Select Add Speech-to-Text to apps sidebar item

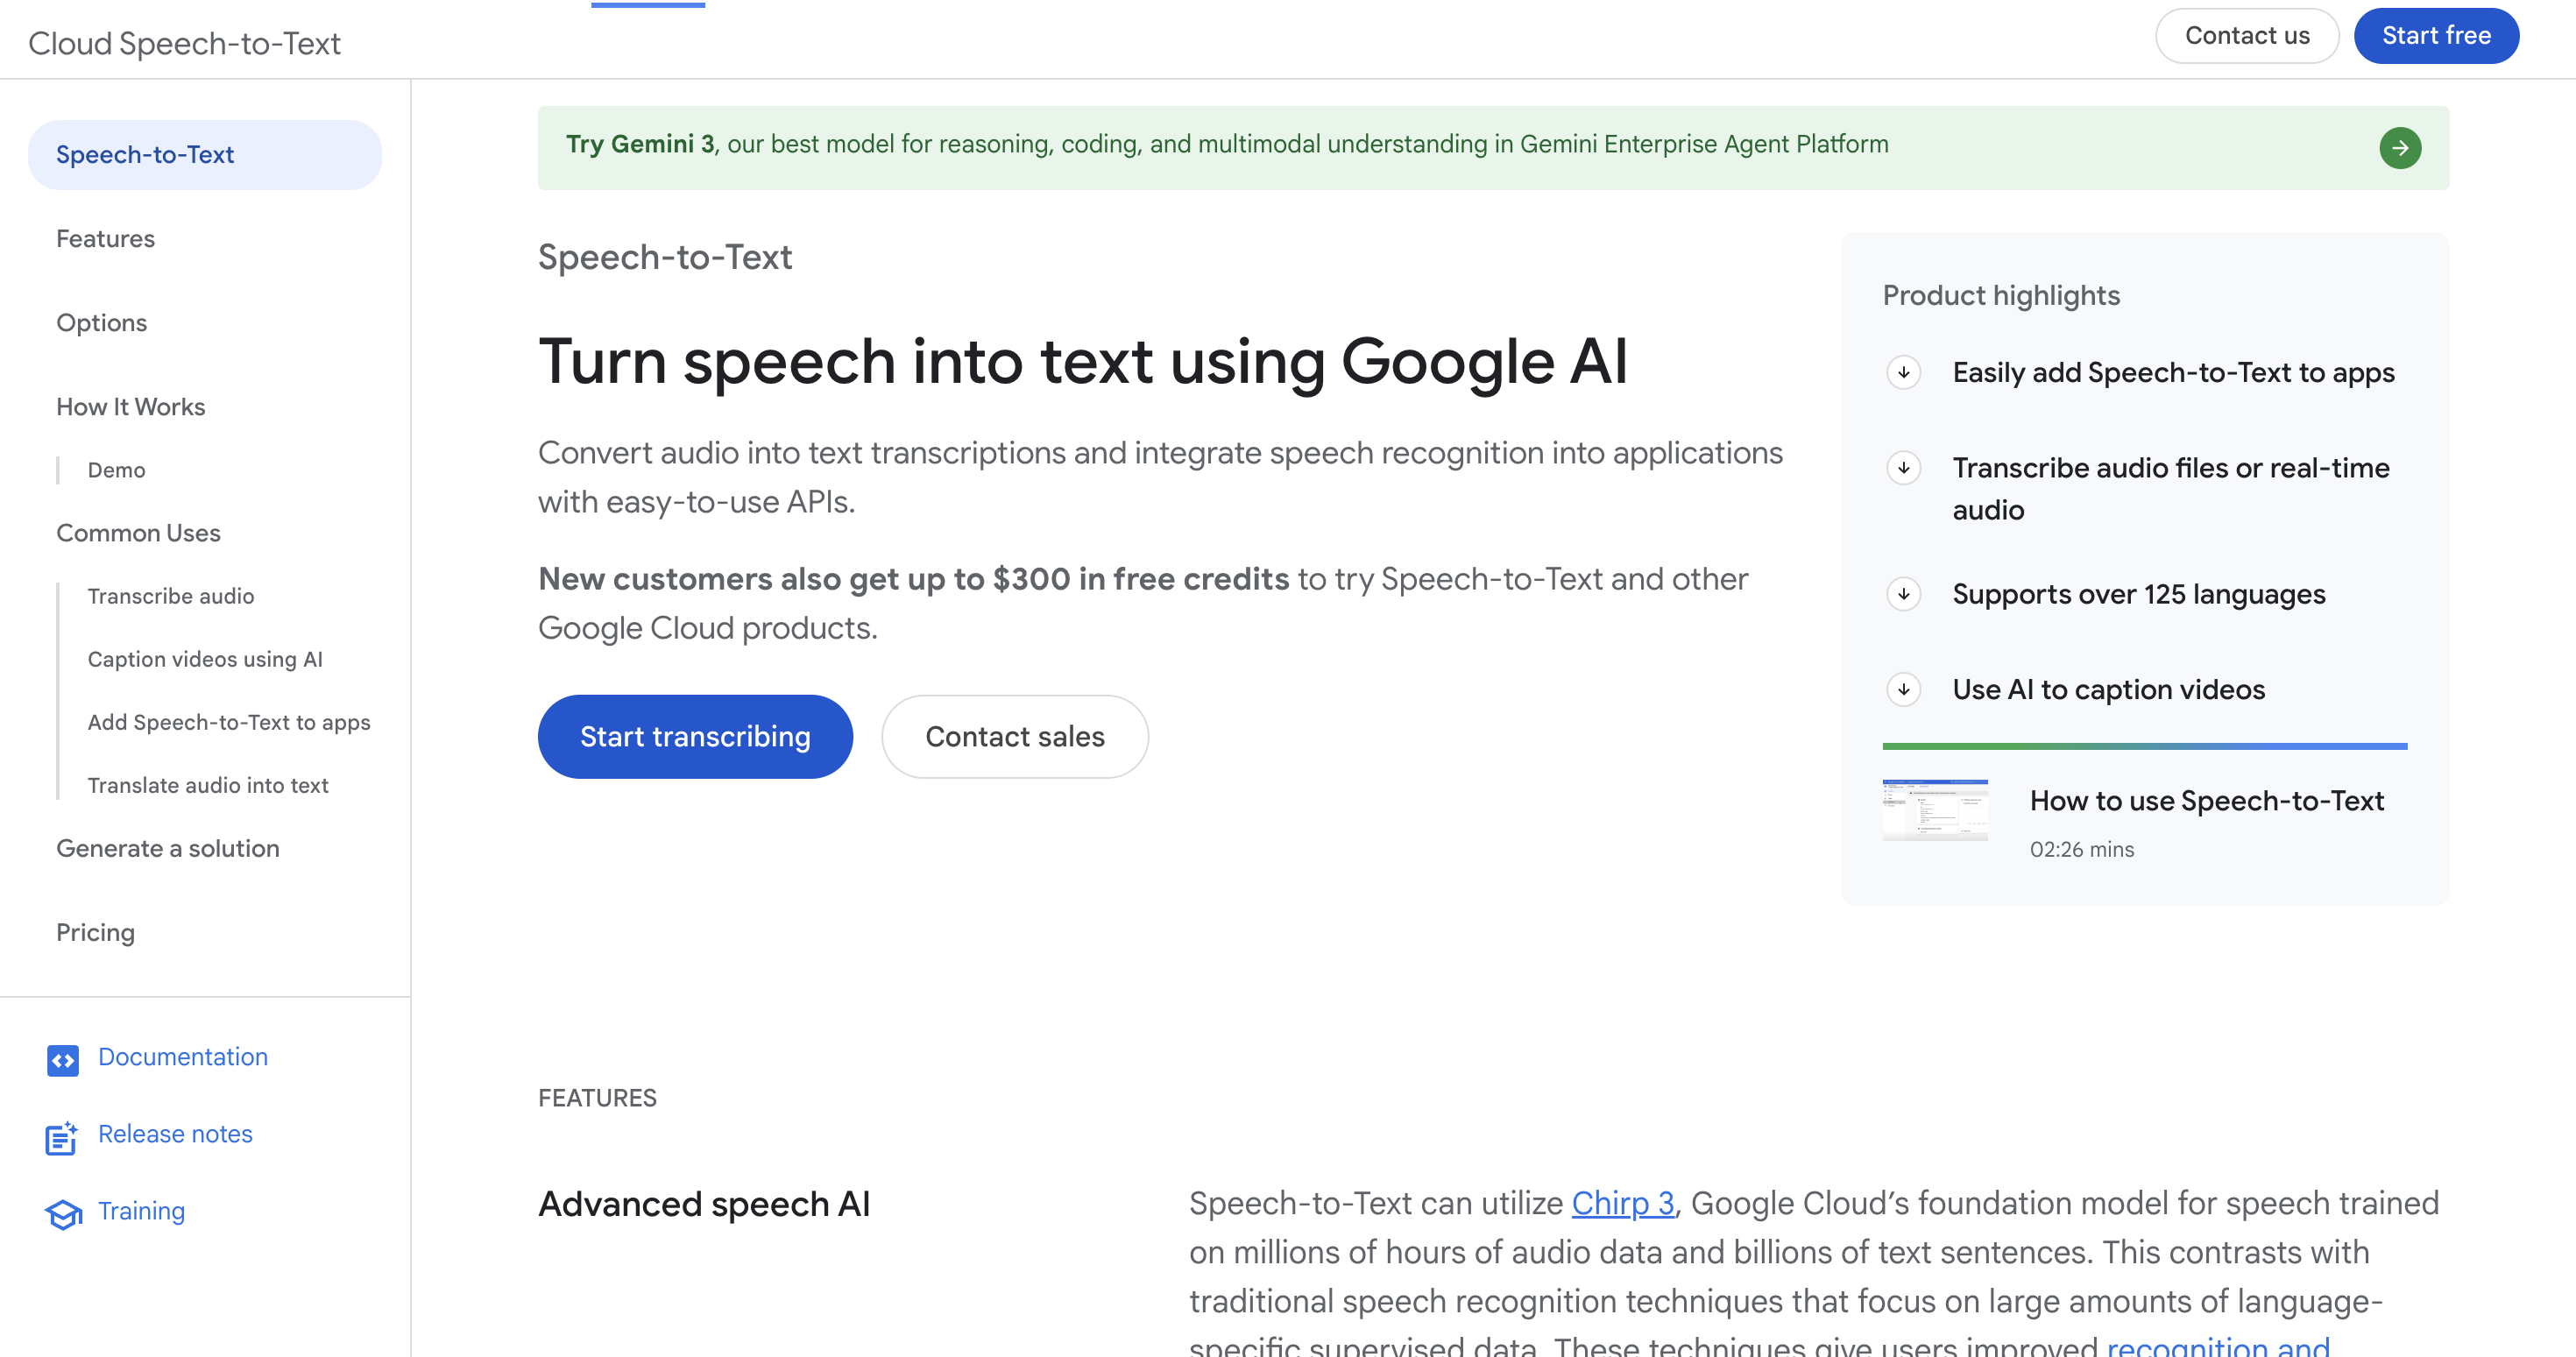coord(229,722)
